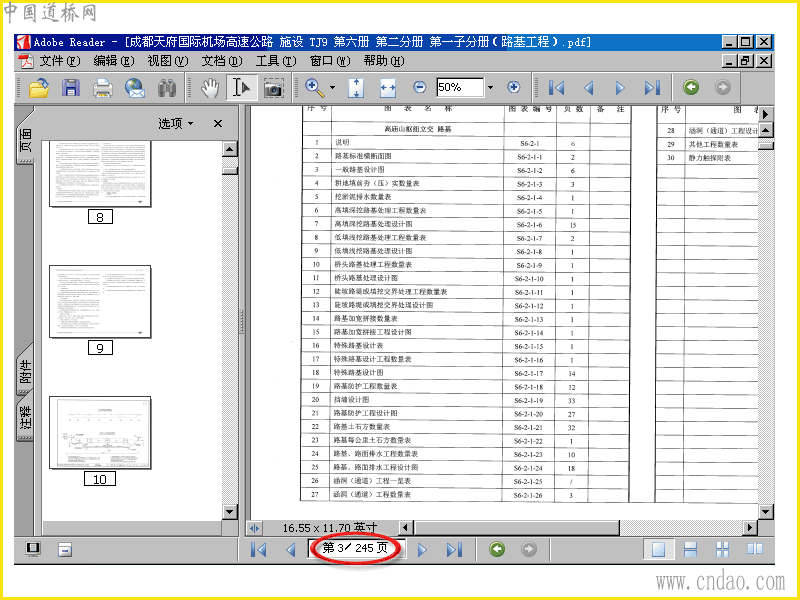
Task: Open the 窗口(W) menu
Action: 330,61
